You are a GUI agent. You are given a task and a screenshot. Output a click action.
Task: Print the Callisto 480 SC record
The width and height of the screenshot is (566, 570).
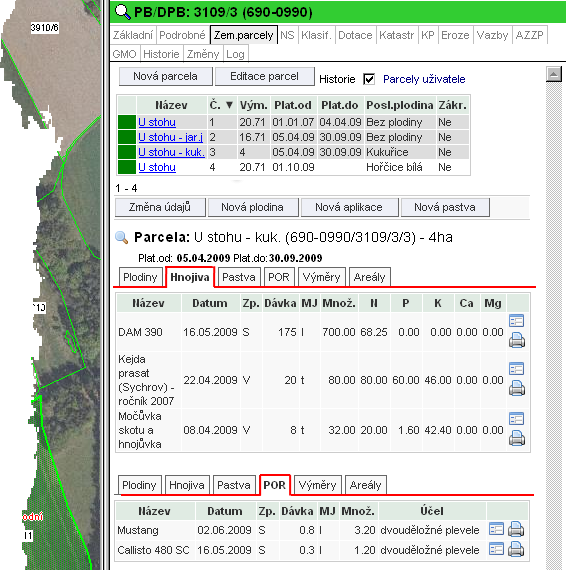click(x=516, y=549)
